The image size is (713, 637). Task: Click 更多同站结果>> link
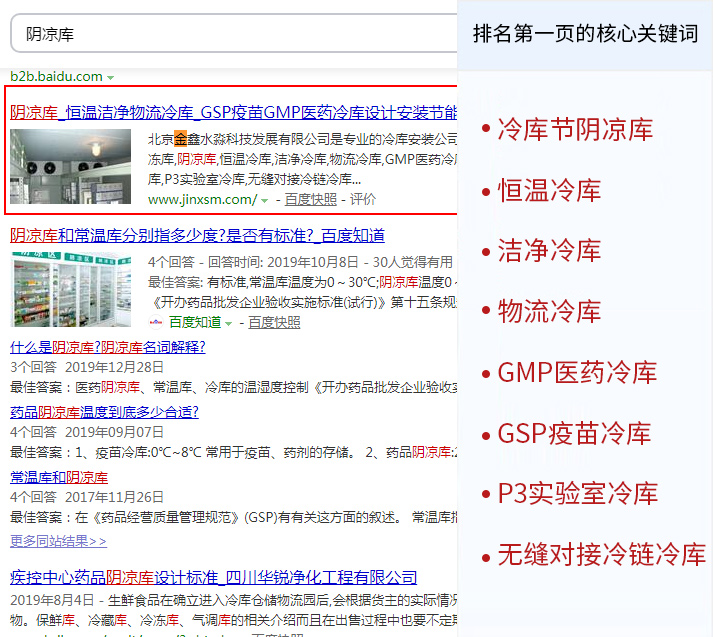[58, 541]
